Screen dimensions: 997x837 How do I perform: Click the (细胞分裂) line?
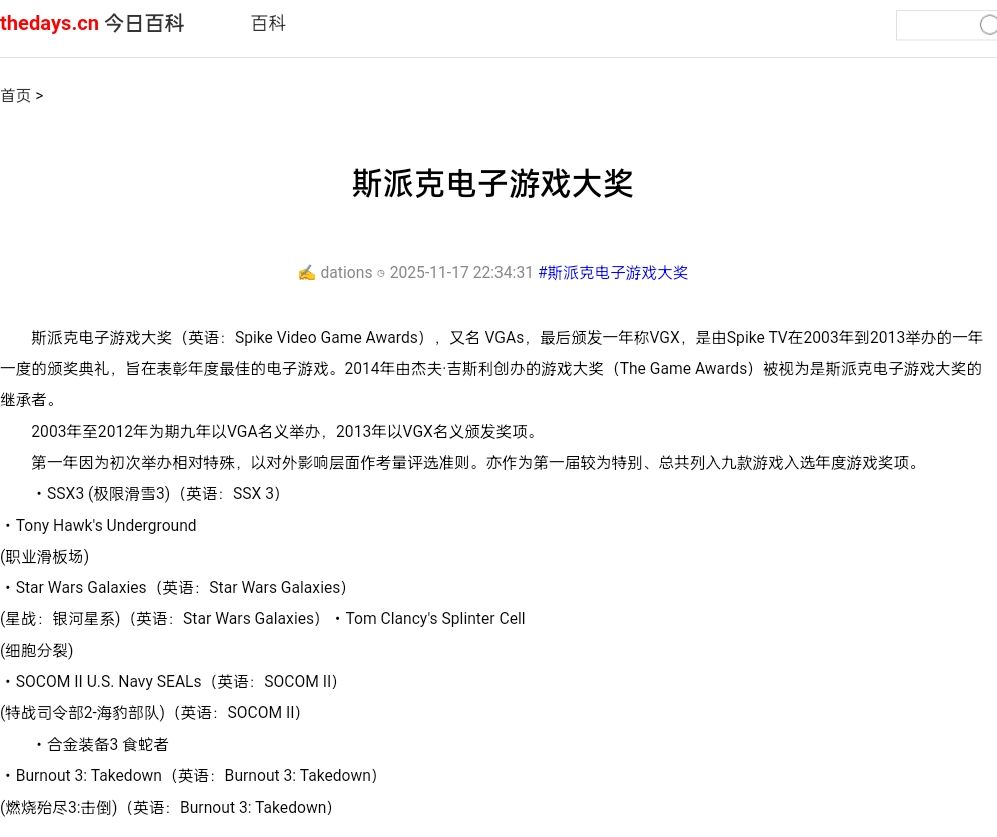[x=37, y=650]
